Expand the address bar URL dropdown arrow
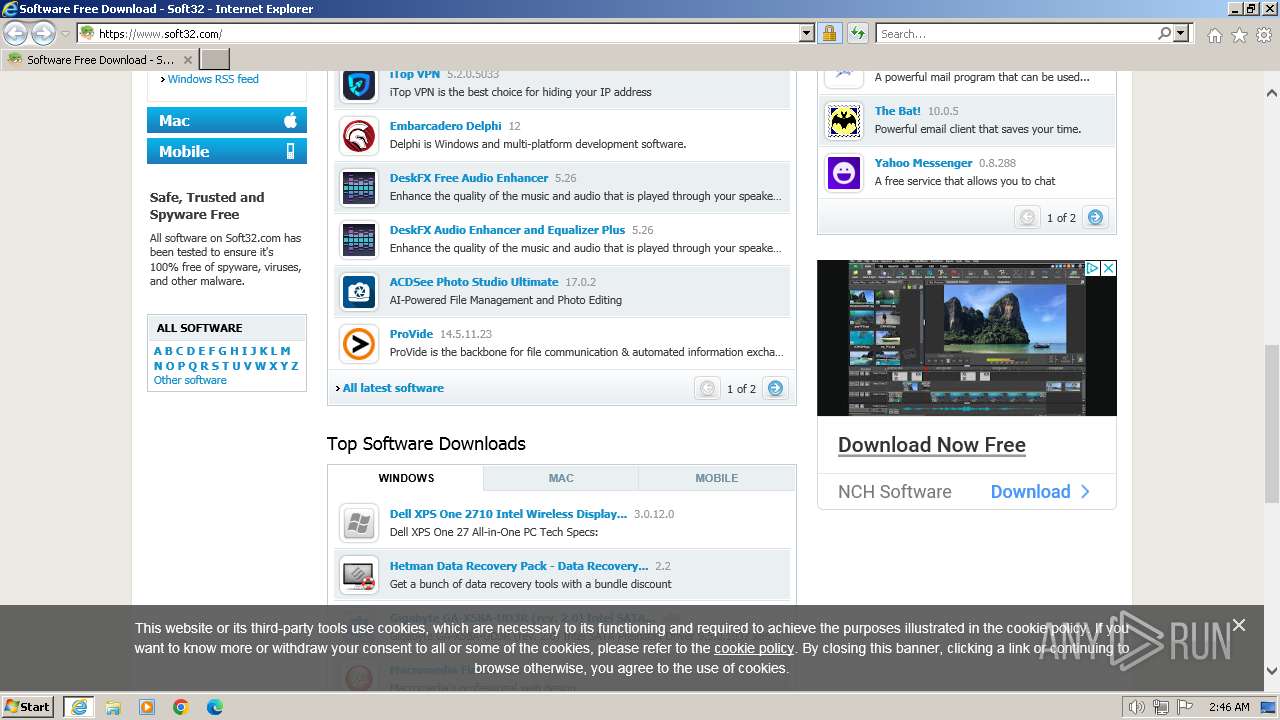Viewport: 1280px width, 720px height. click(x=807, y=33)
